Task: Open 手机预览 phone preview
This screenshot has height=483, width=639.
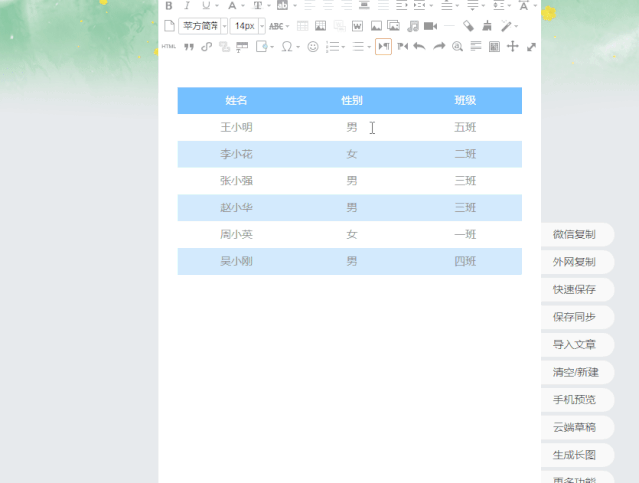Action: pos(577,400)
